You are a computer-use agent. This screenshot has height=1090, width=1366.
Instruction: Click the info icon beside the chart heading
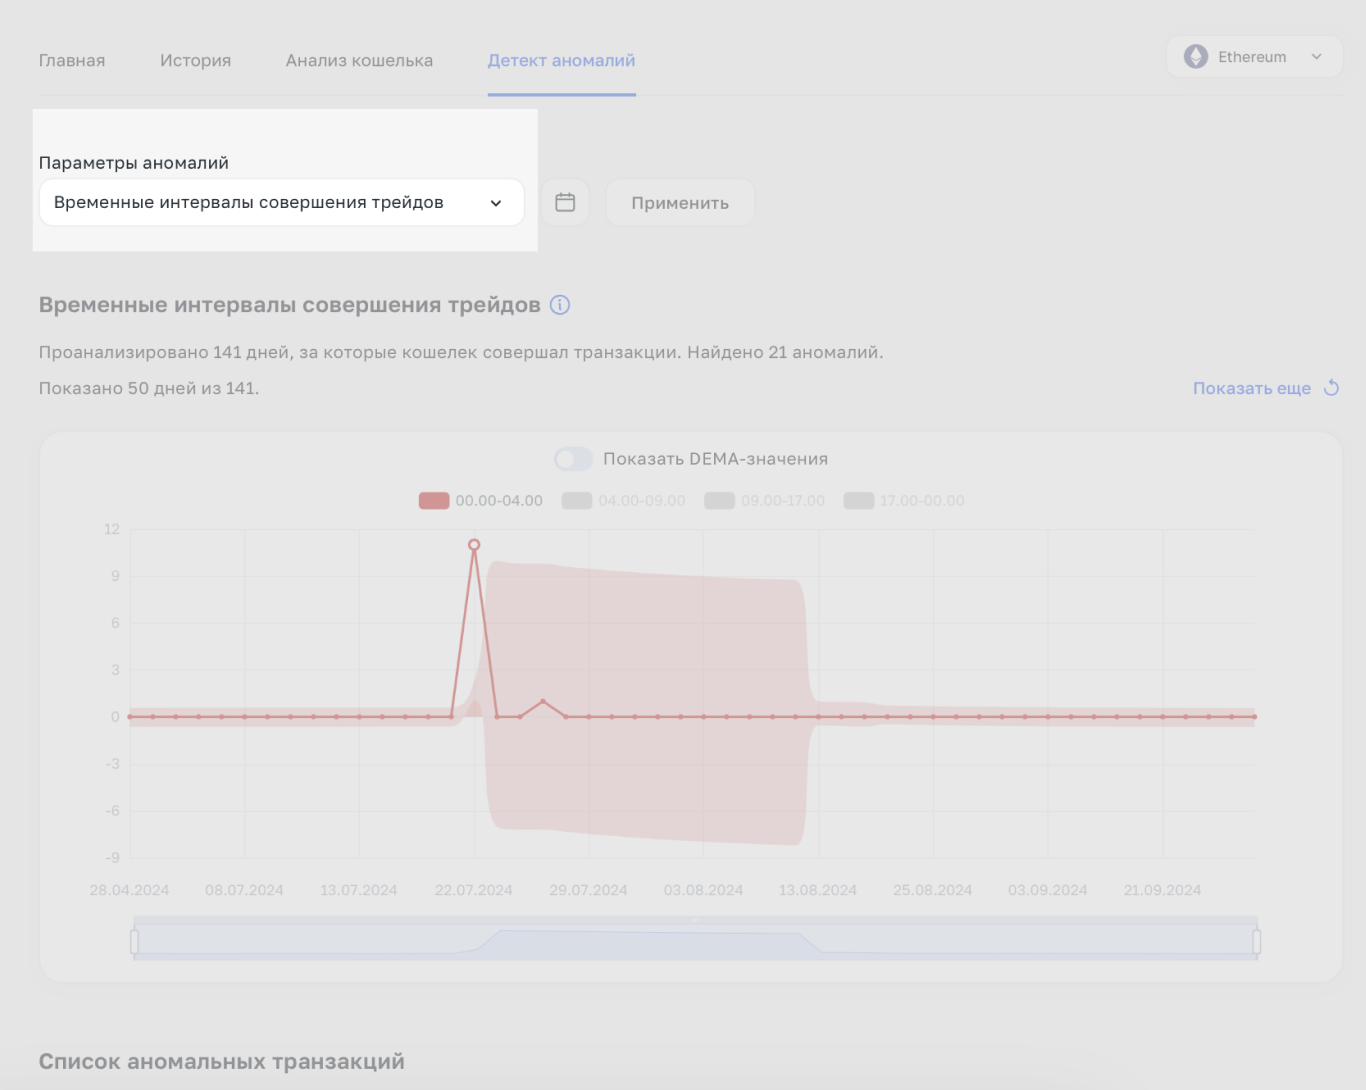[560, 305]
